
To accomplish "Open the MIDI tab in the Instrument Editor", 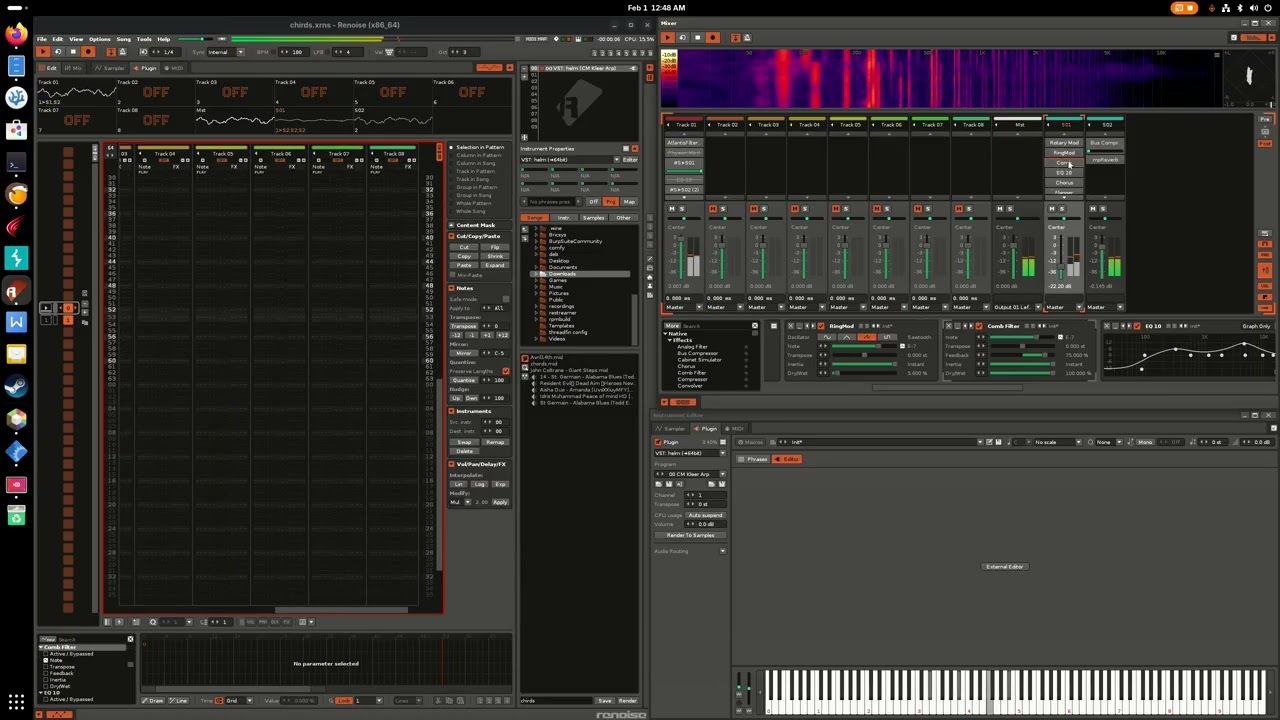I will pos(735,429).
